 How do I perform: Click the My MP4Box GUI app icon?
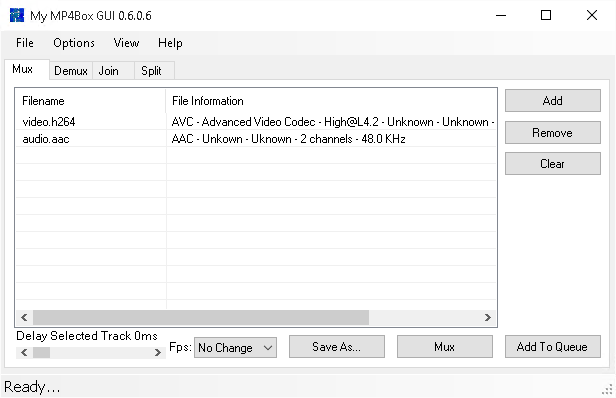pyautogui.click(x=17, y=15)
